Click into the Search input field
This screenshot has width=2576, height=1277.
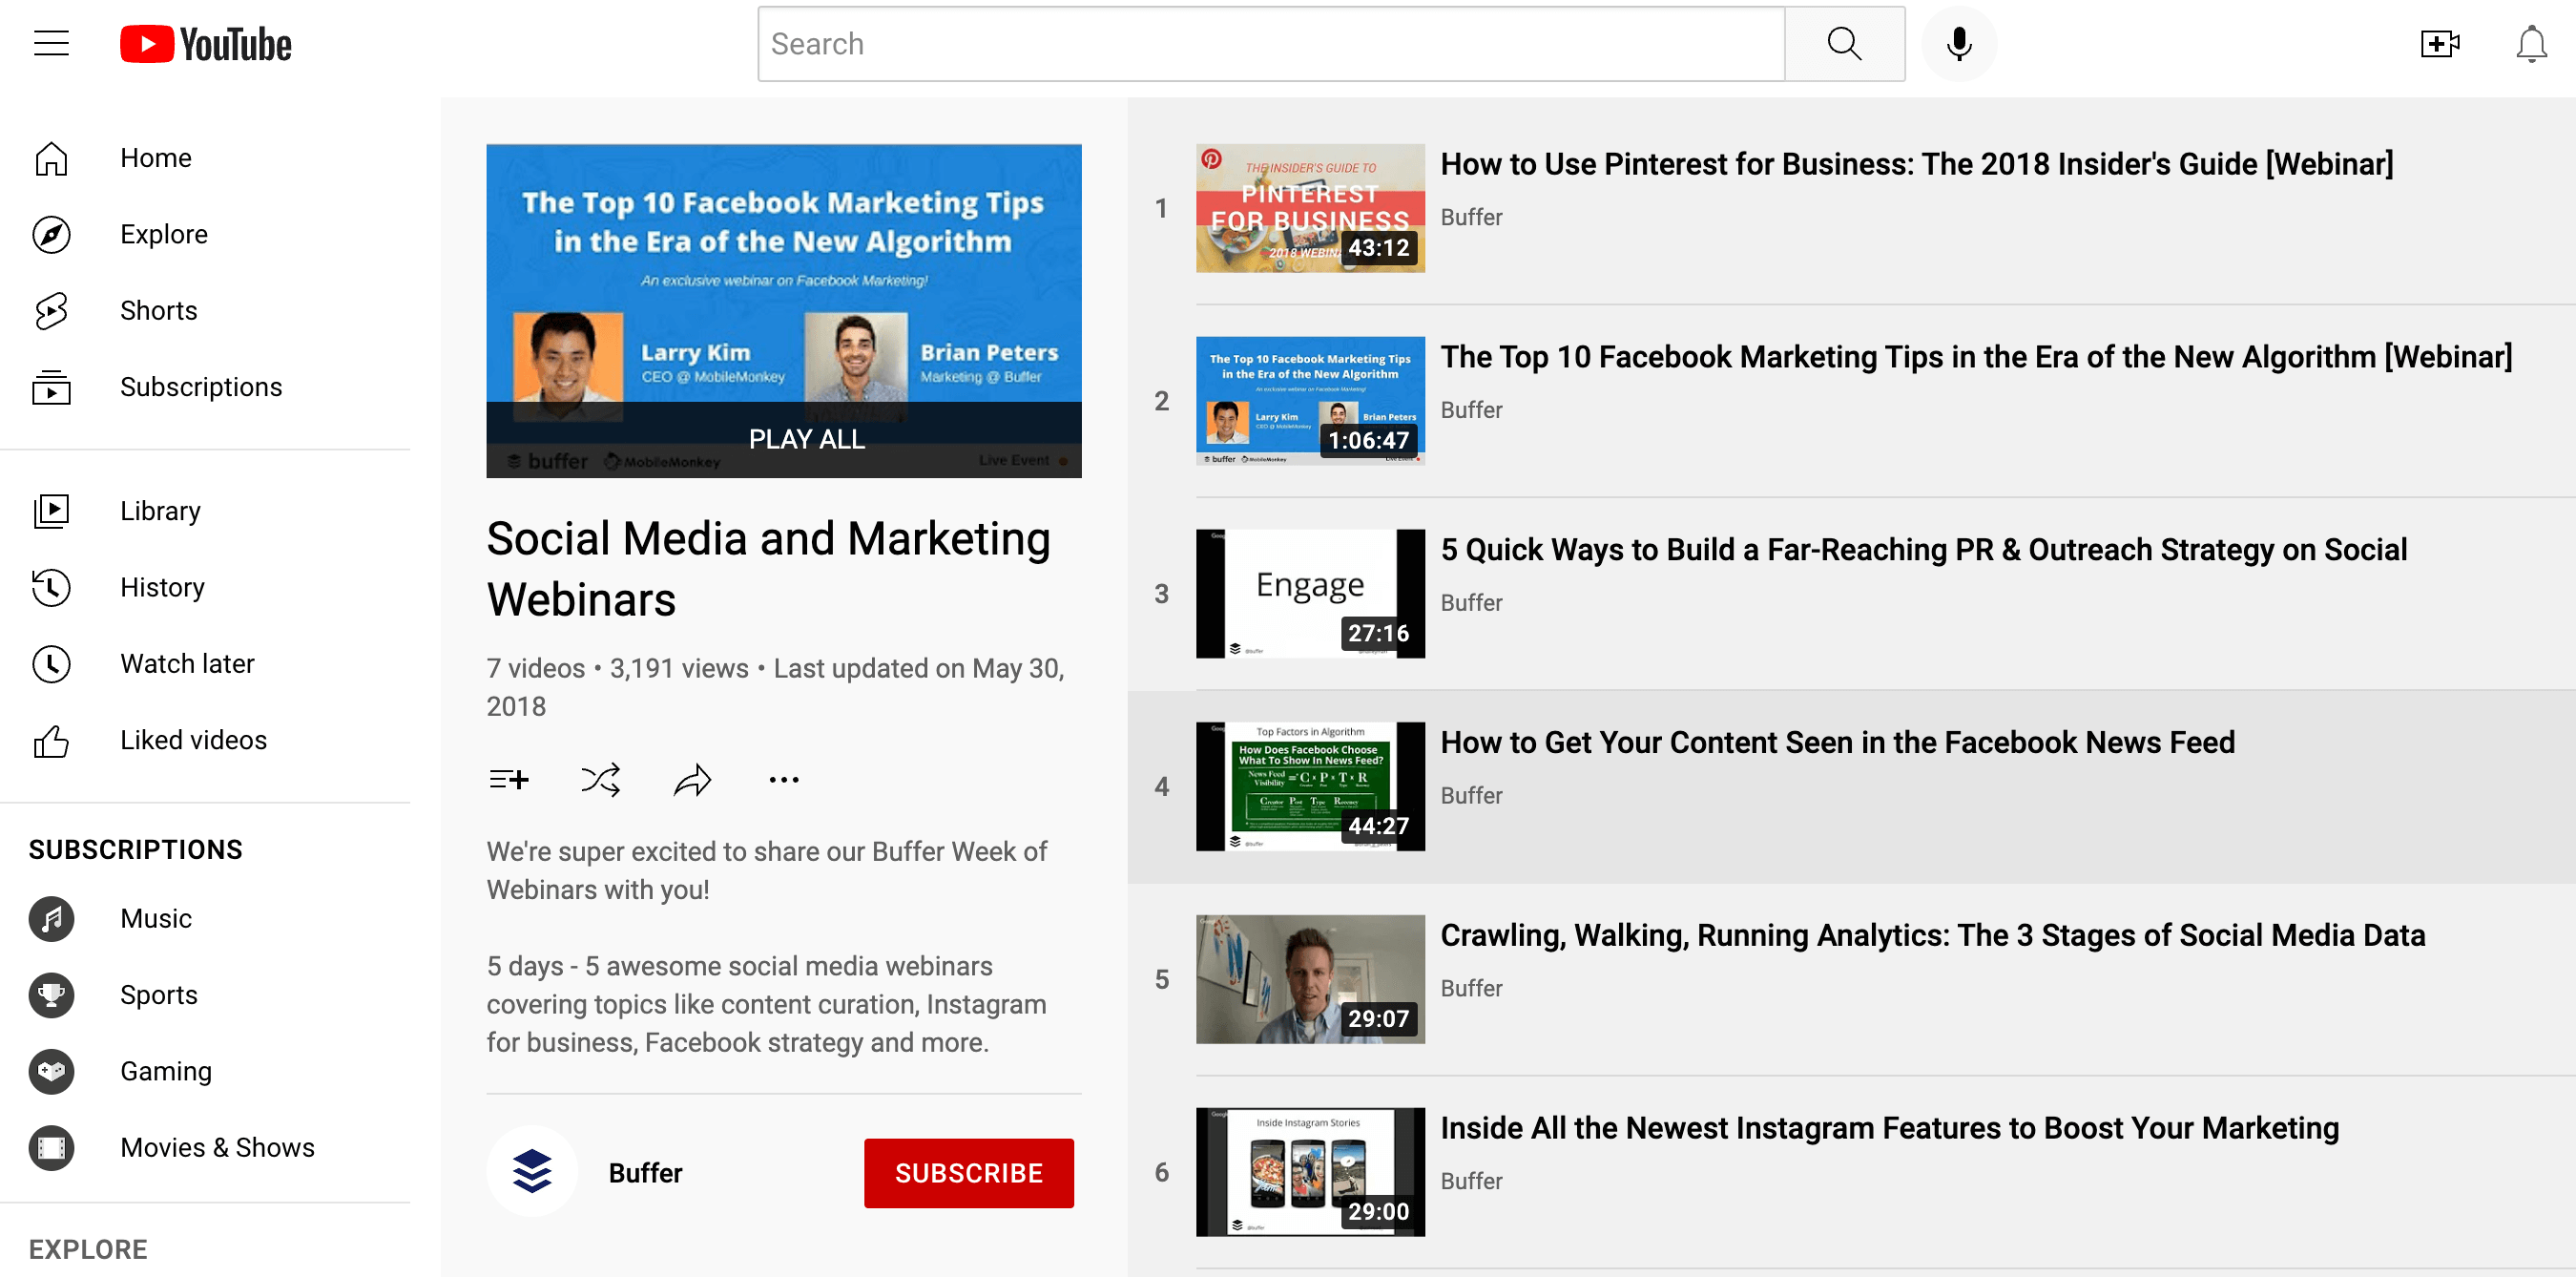click(x=1271, y=44)
